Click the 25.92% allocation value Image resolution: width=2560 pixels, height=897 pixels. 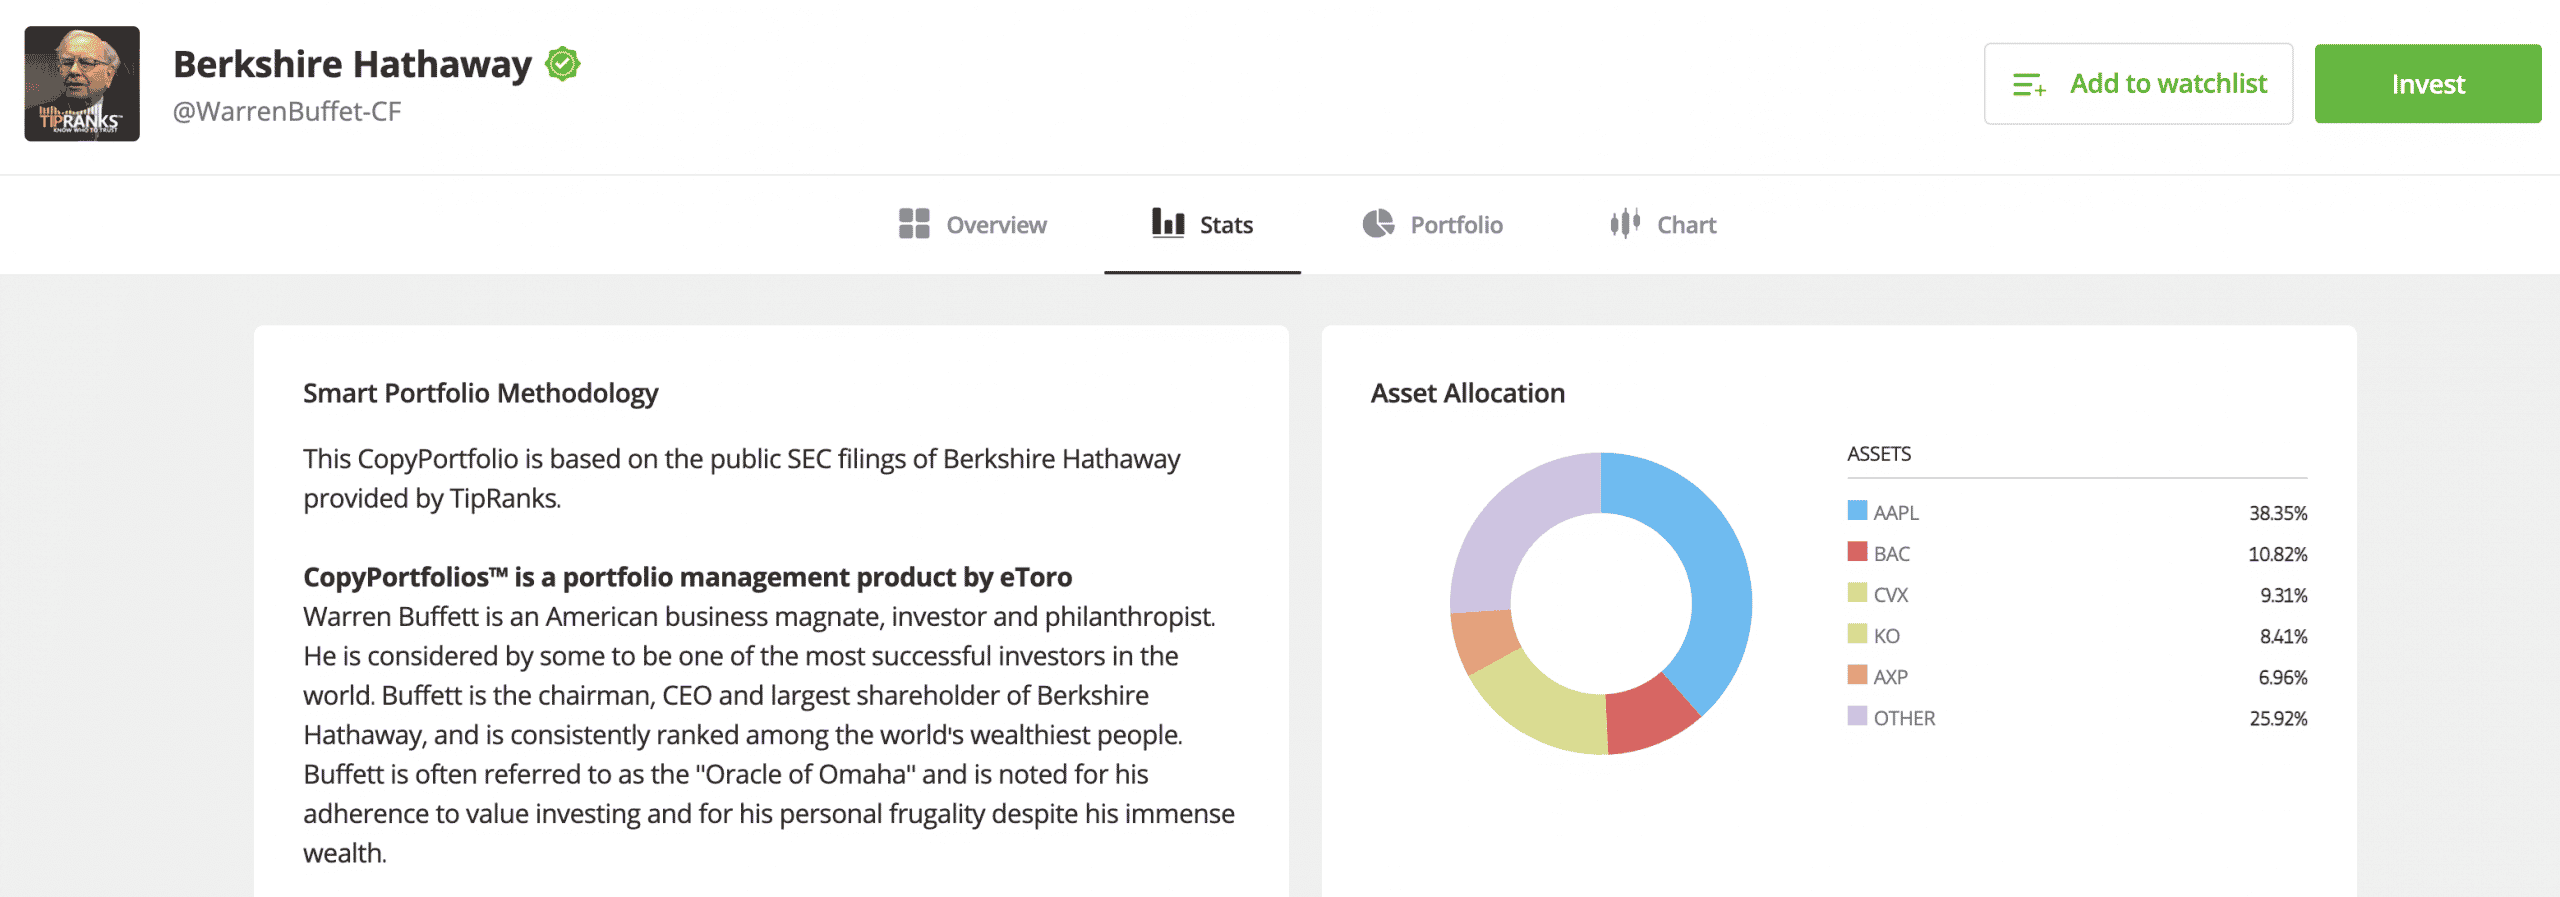coord(2278,718)
